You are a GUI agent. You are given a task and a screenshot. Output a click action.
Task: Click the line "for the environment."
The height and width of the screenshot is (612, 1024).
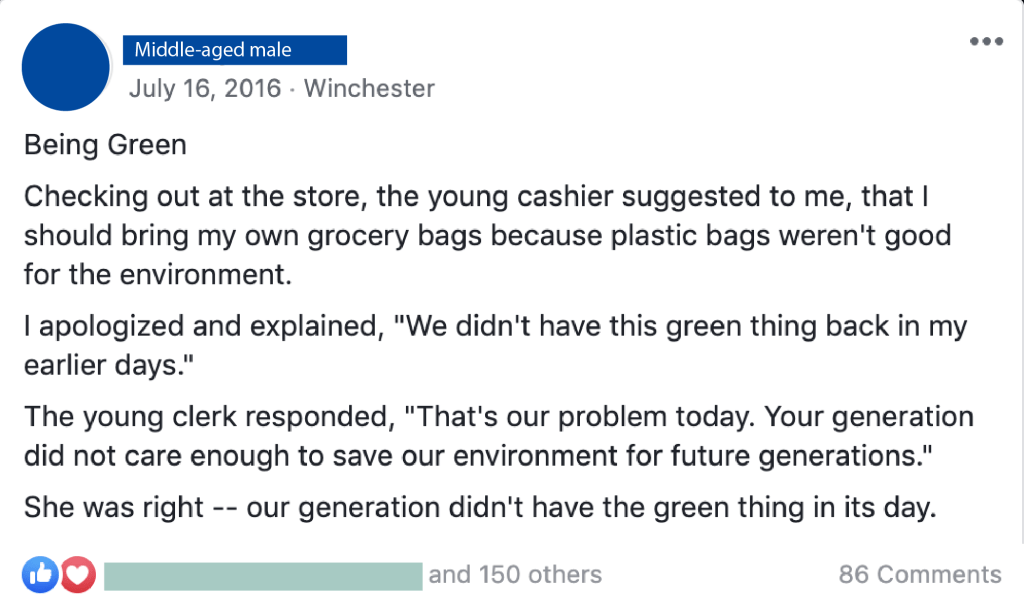pos(158,275)
